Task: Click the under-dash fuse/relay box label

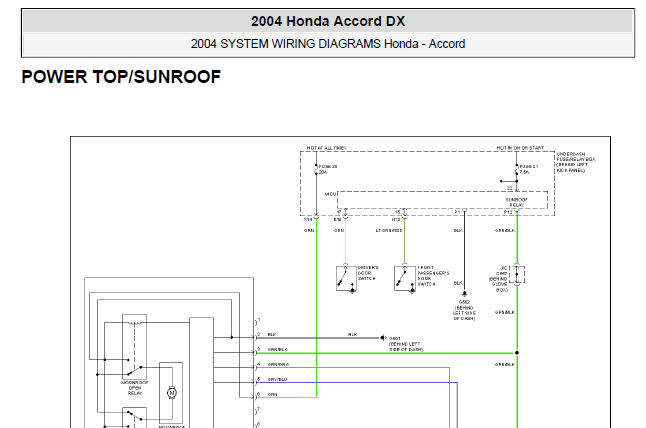Action: [576, 162]
